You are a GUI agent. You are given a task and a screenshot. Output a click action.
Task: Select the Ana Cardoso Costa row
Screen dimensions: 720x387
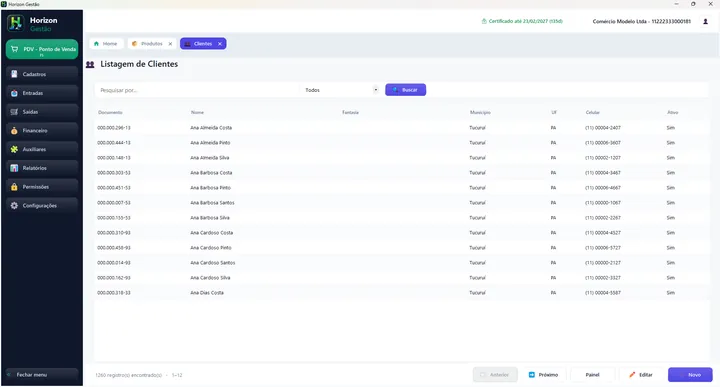(x=401, y=233)
